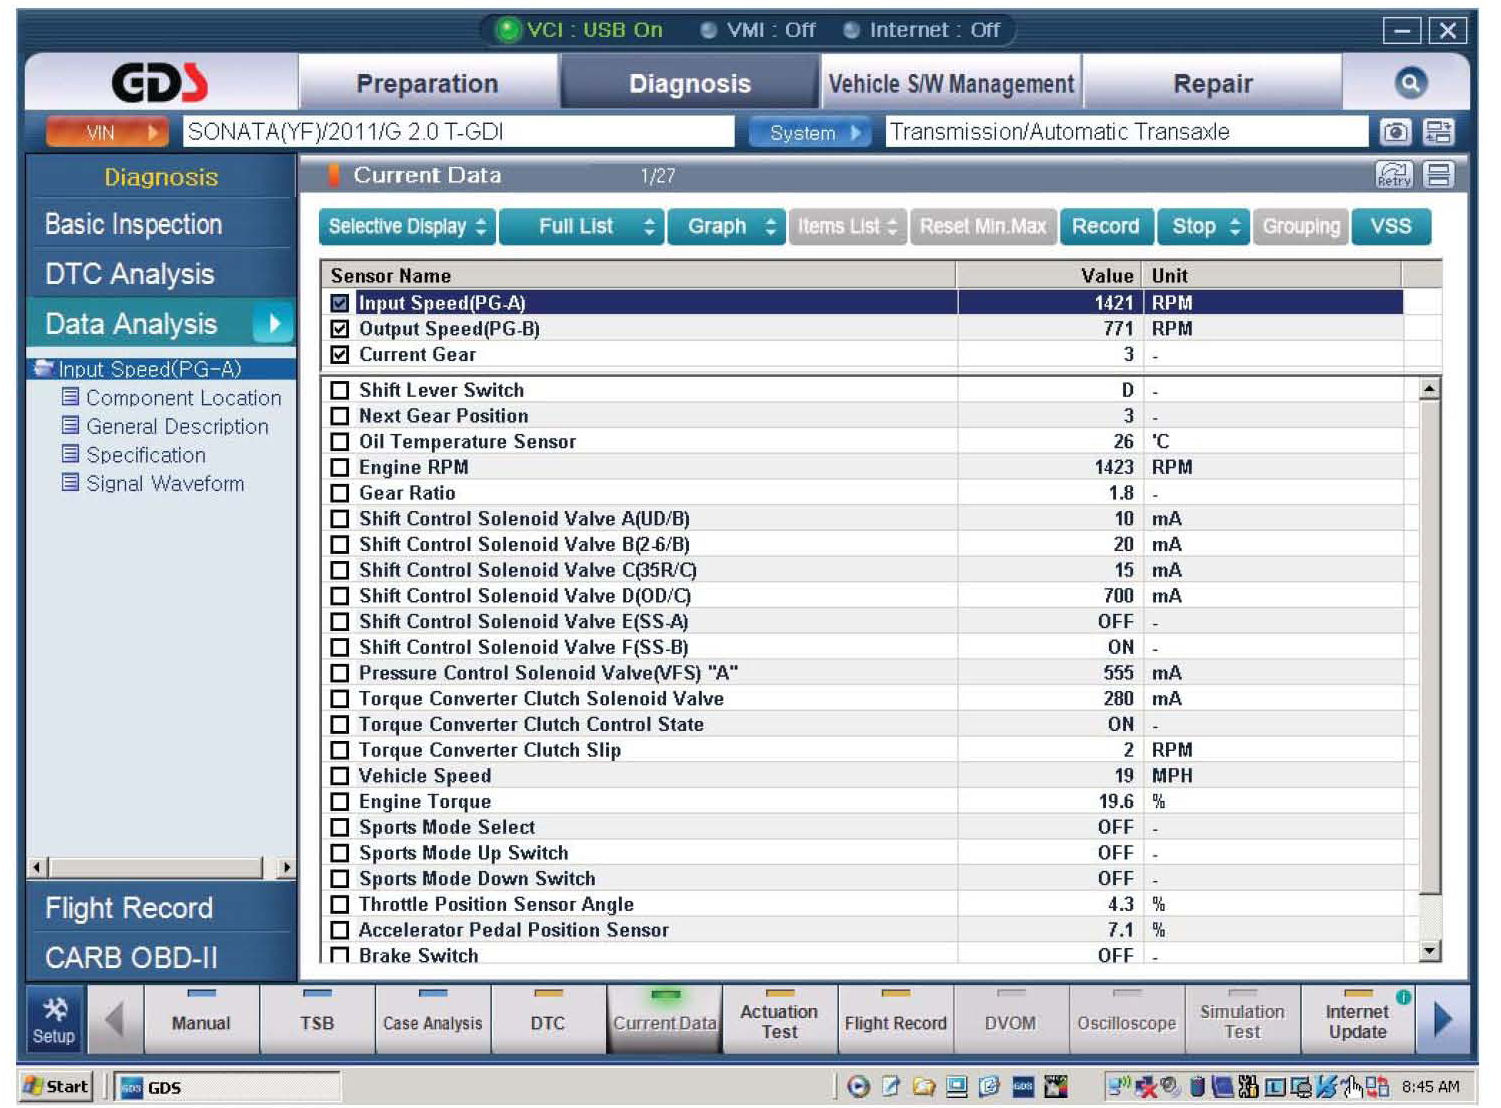The height and width of the screenshot is (1108, 1501).
Task: Open the Preparation tab
Action: tap(427, 84)
